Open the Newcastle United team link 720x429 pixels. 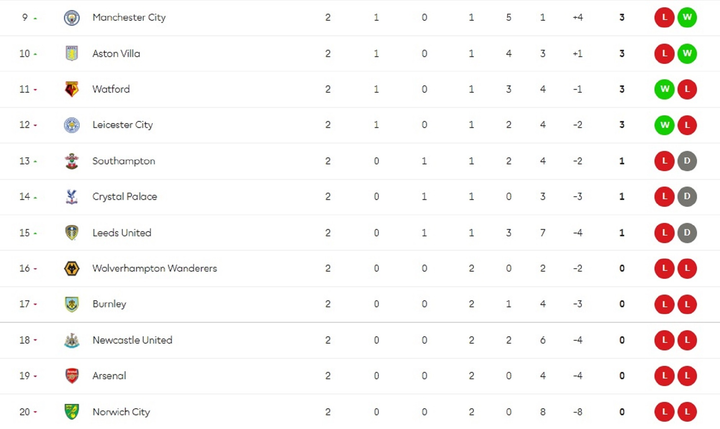132,340
